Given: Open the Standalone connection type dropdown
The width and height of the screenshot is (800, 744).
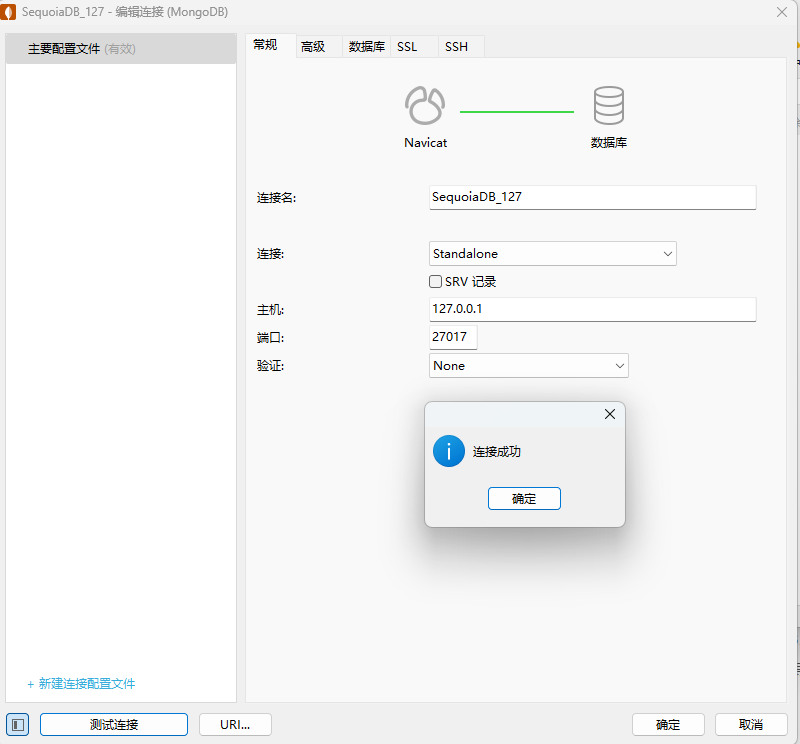Looking at the screenshot, I should pos(552,254).
